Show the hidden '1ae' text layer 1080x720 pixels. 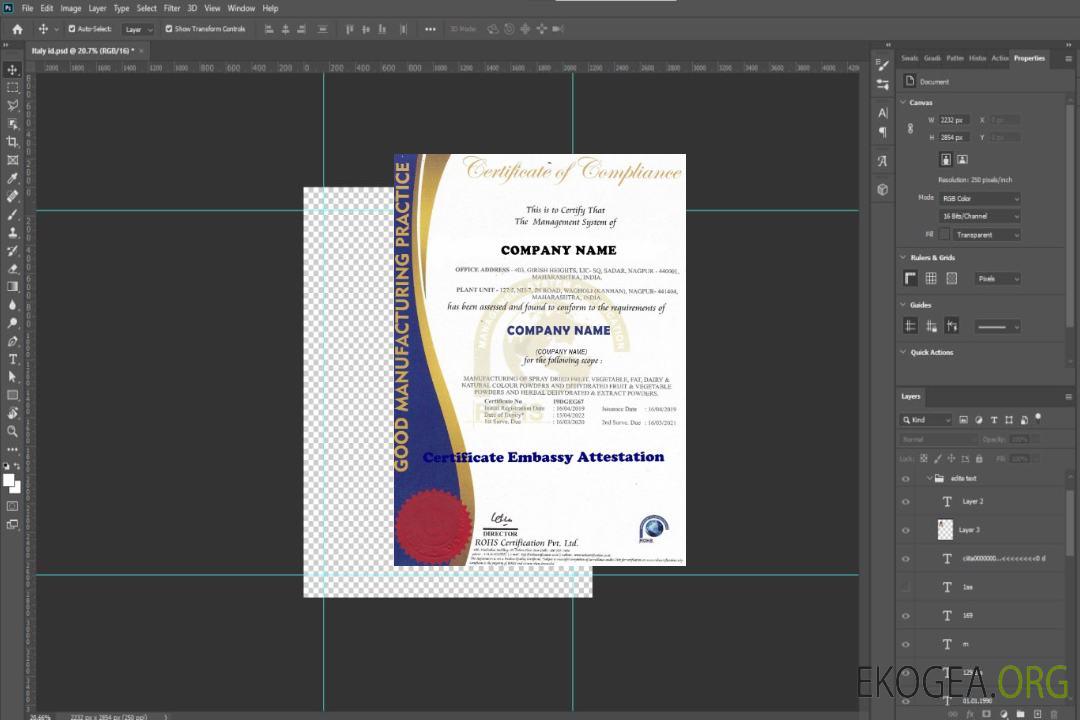(906, 588)
